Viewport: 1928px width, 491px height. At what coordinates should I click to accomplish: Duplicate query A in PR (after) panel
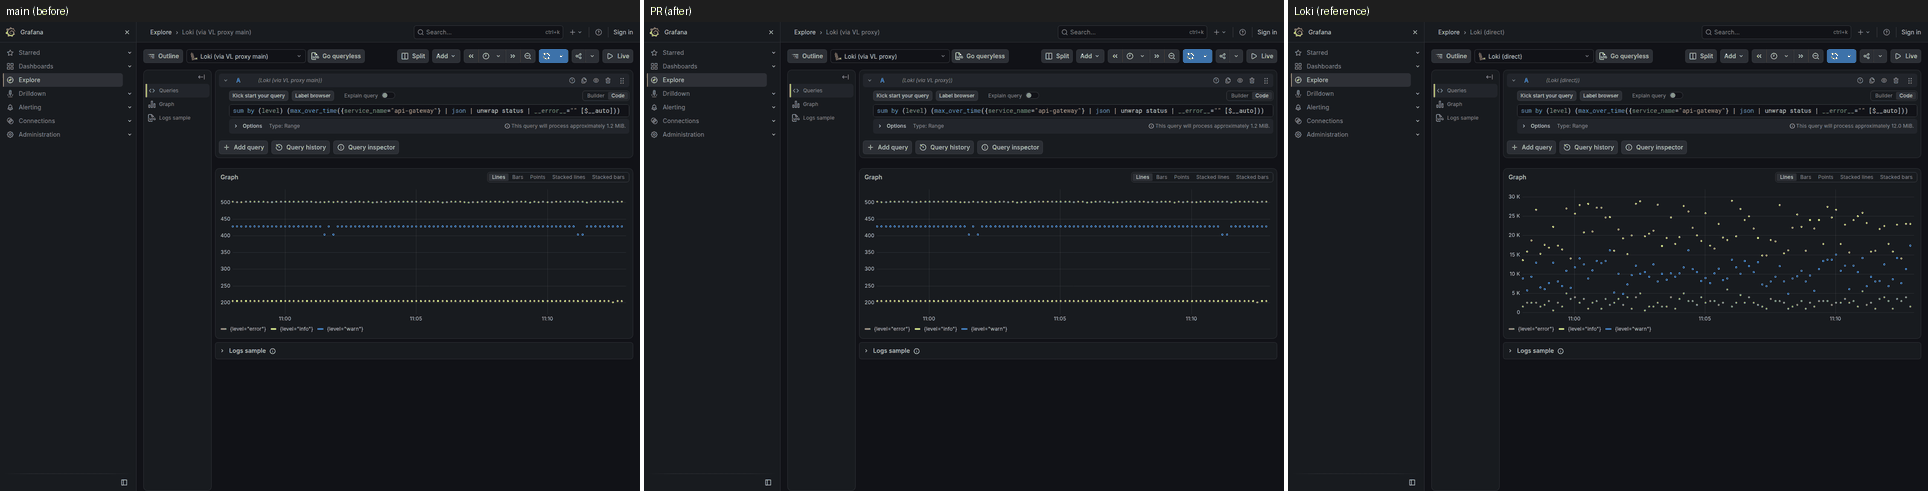(1228, 80)
